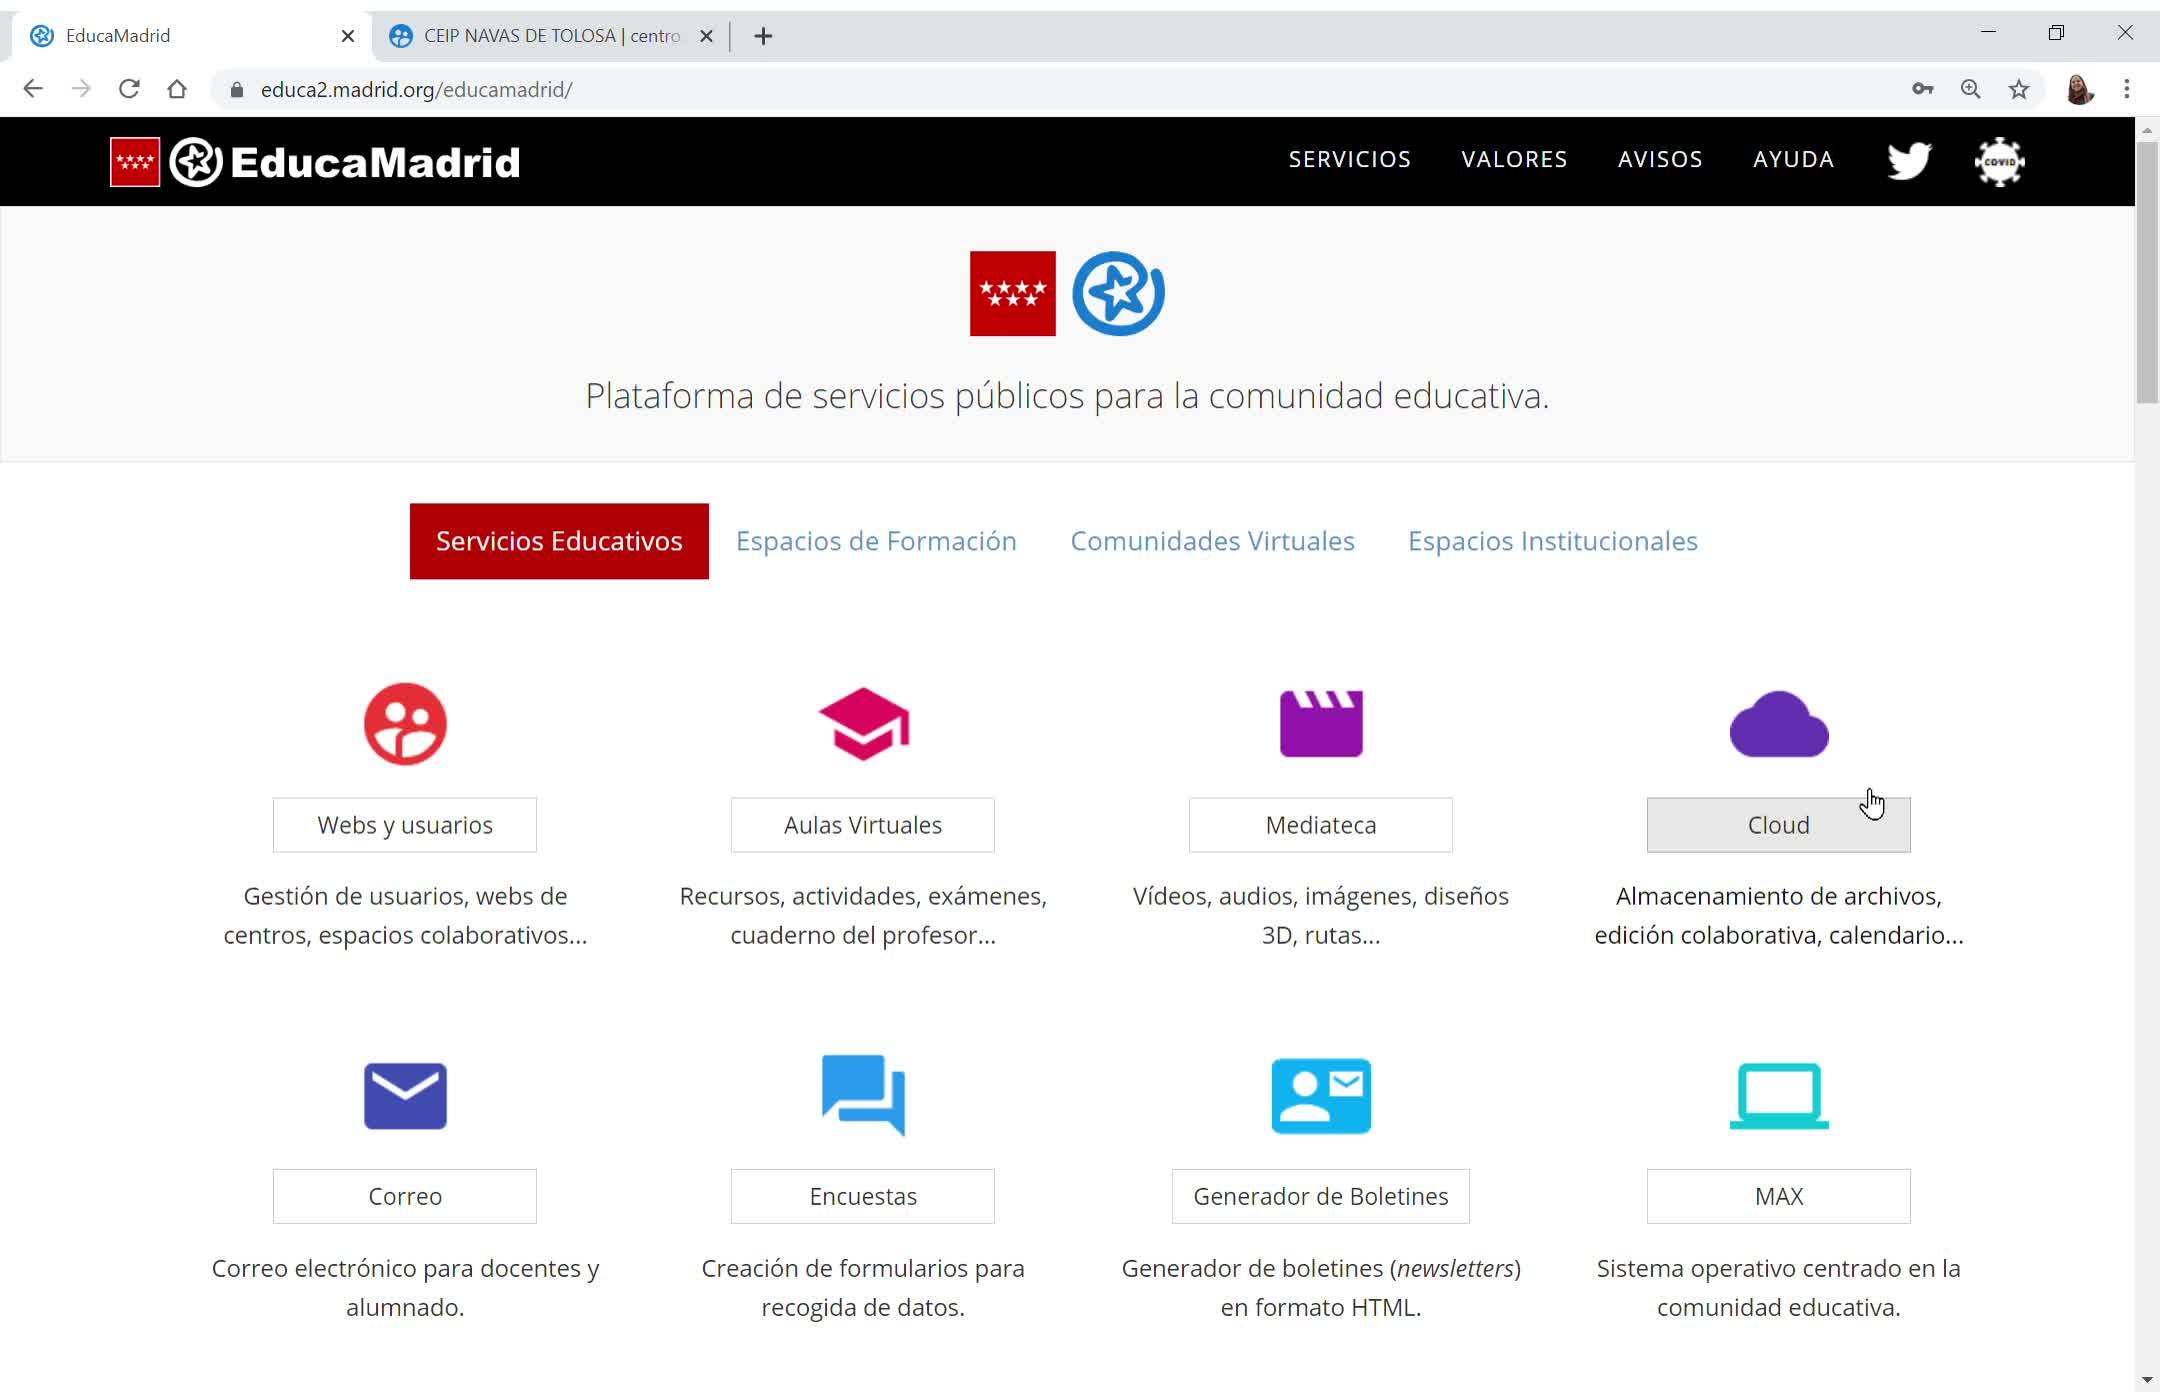
Task: Click the Webs y usuarios red icon
Action: (405, 724)
